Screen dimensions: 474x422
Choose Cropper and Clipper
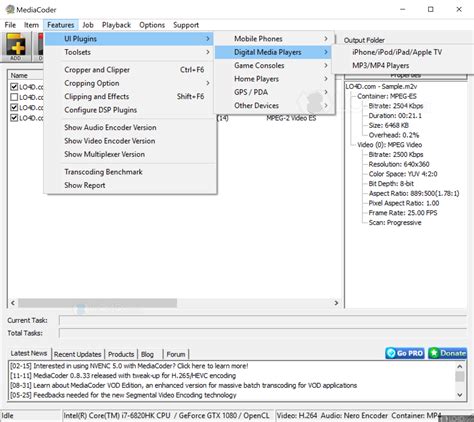click(x=129, y=70)
